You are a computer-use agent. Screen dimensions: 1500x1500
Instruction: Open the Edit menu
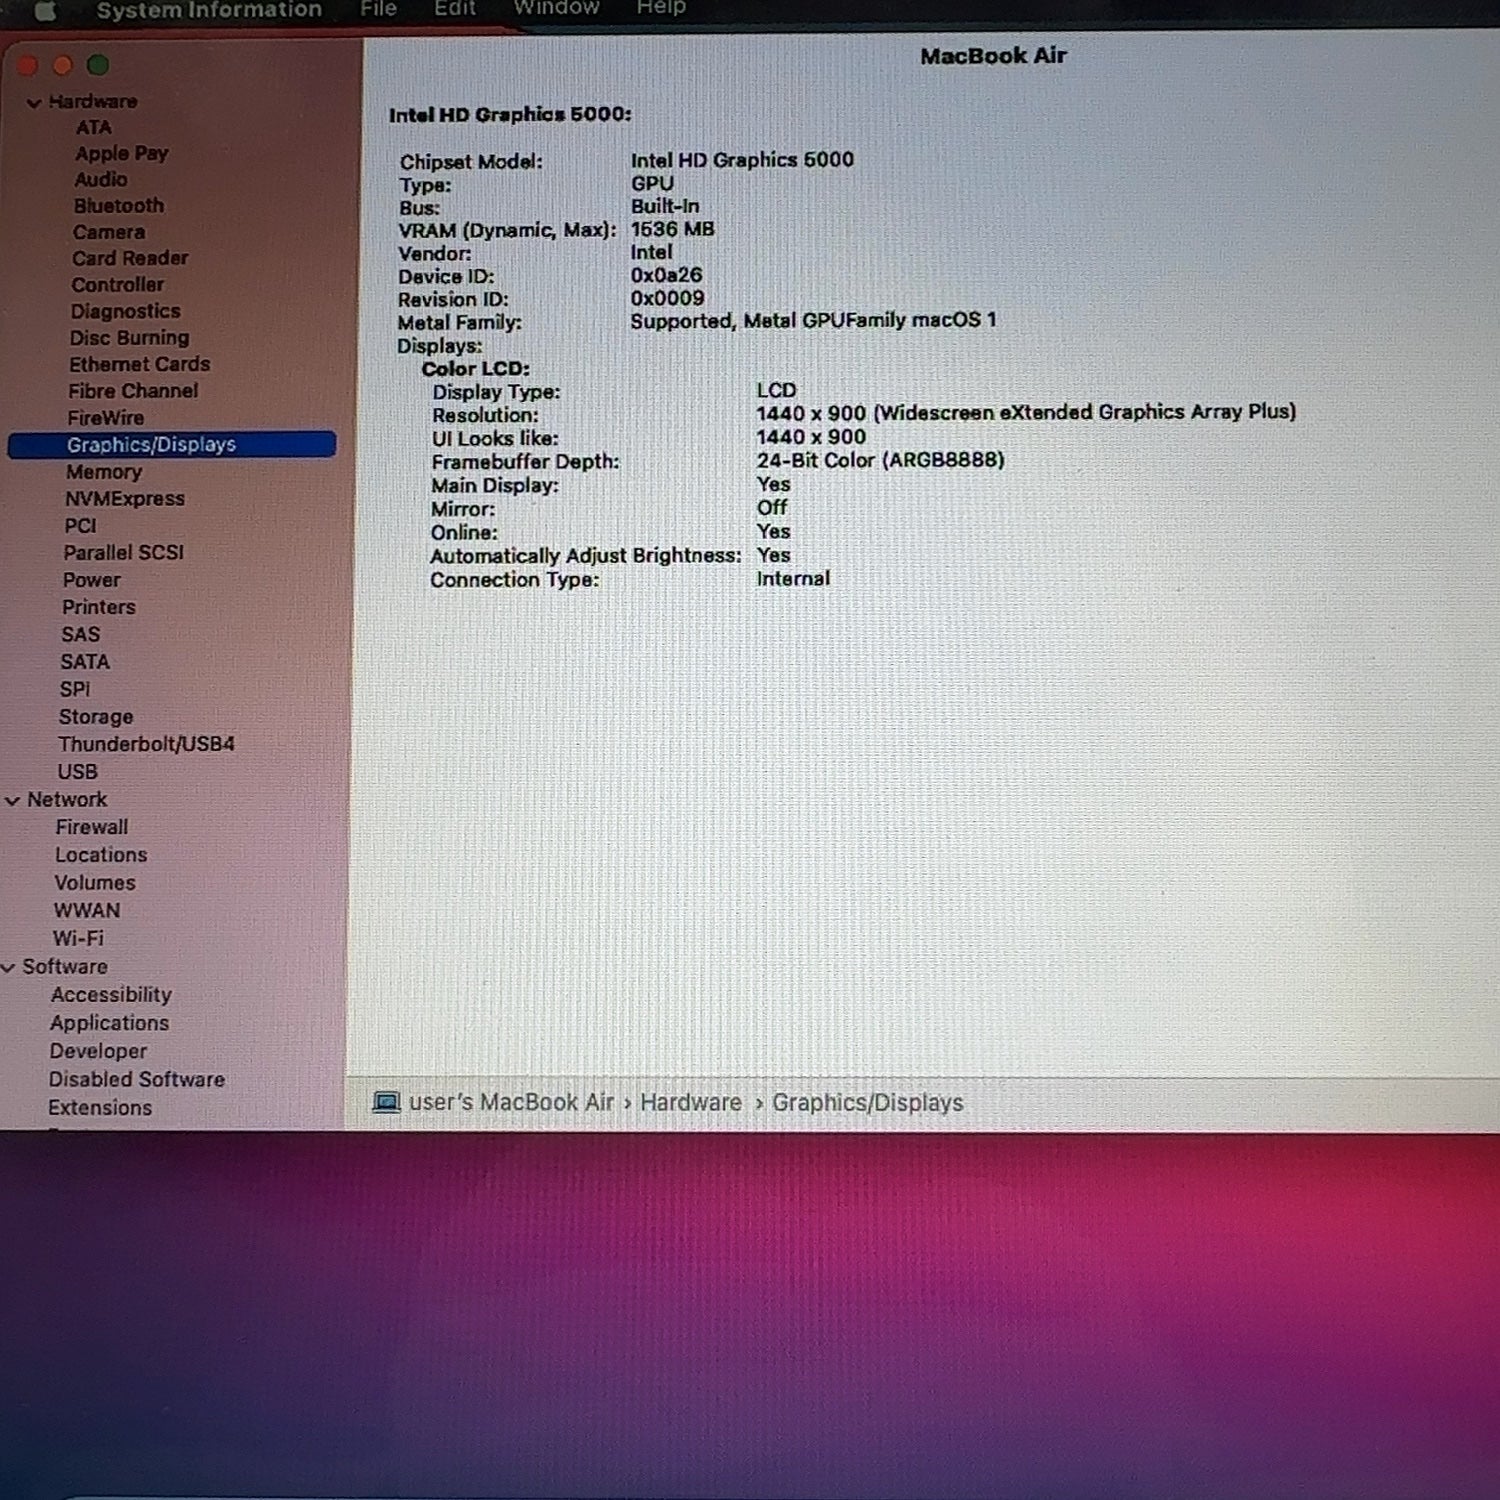coord(455,9)
